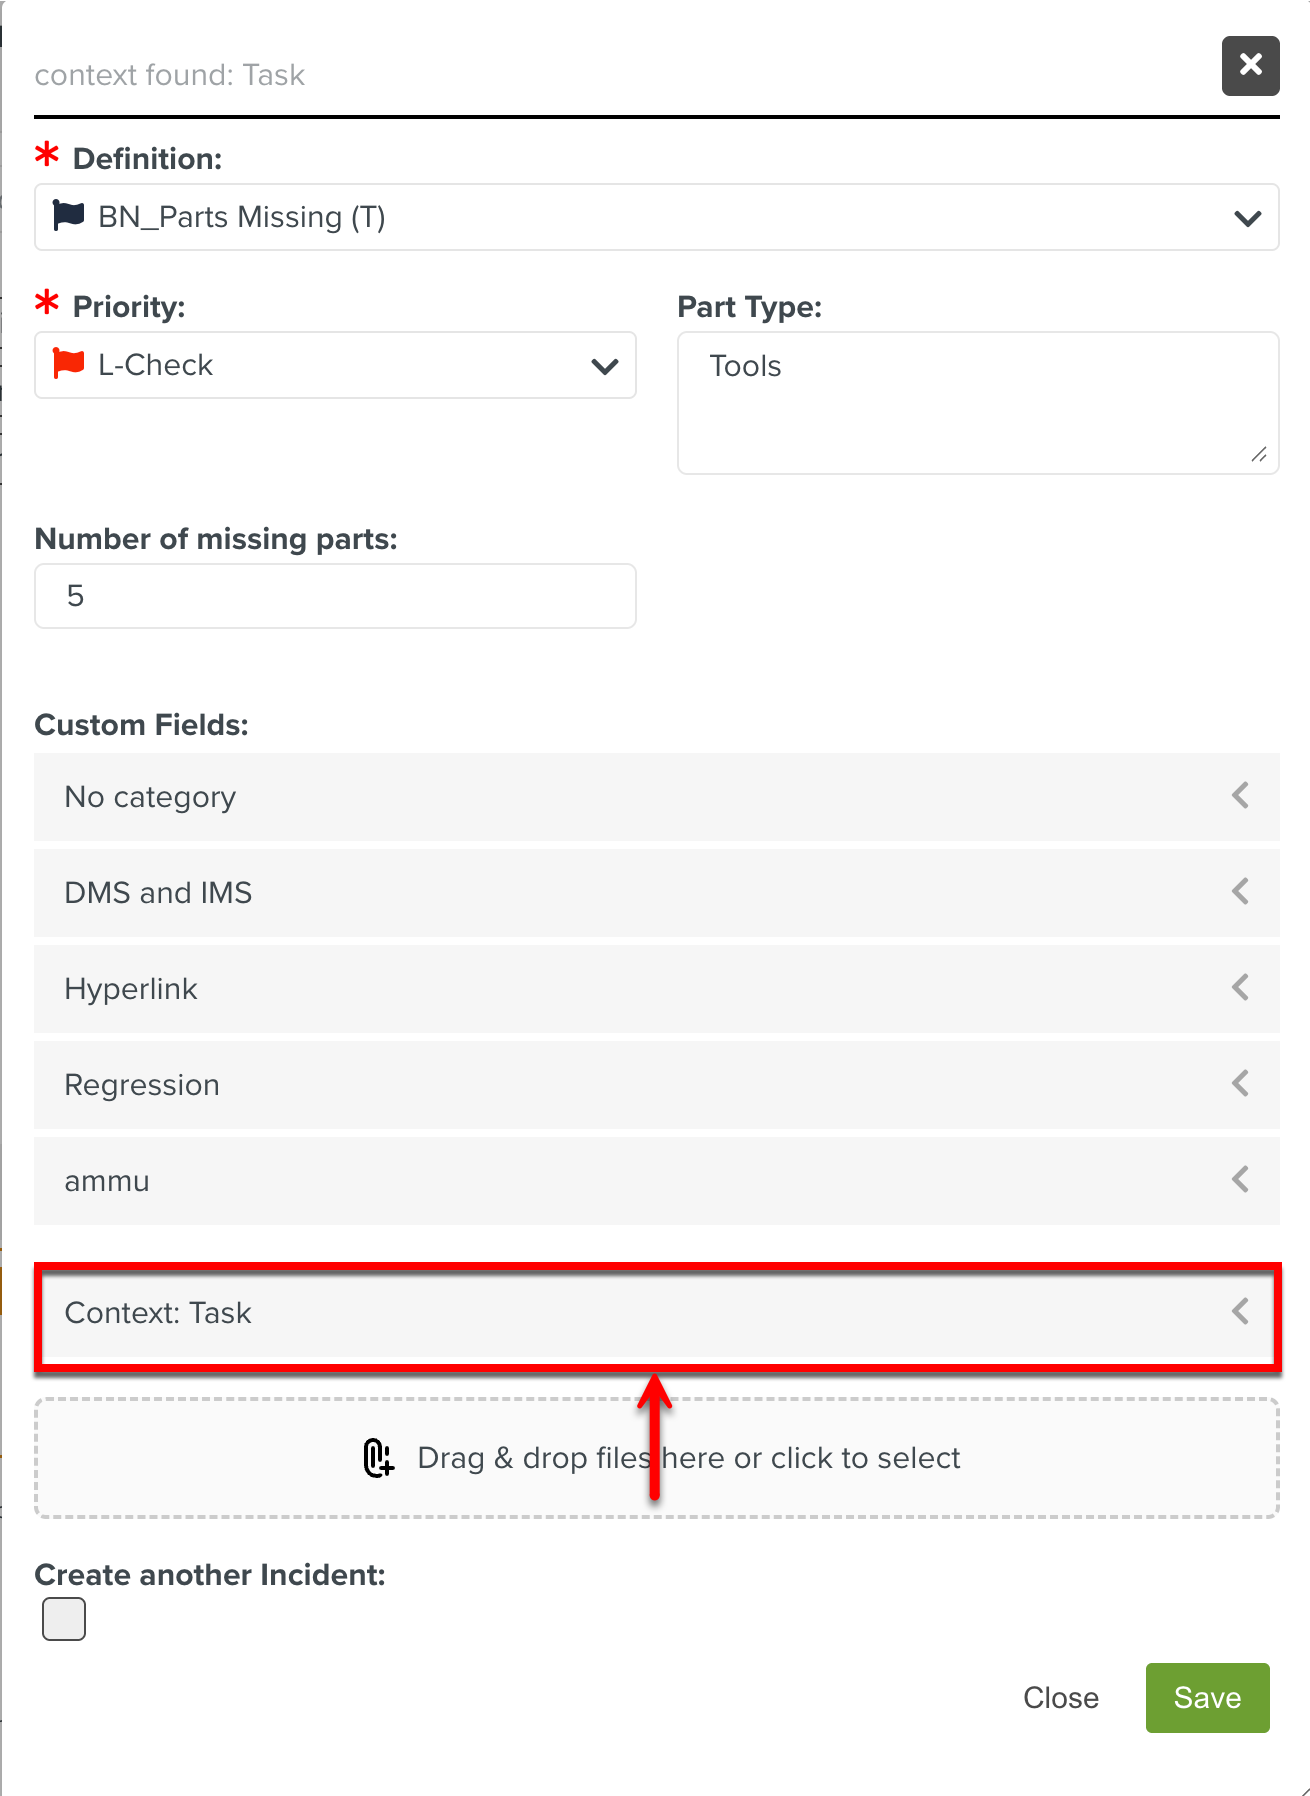Screen dimensions: 1310x1796
Task: Expand the DMS and IMS section
Action: (1240, 892)
